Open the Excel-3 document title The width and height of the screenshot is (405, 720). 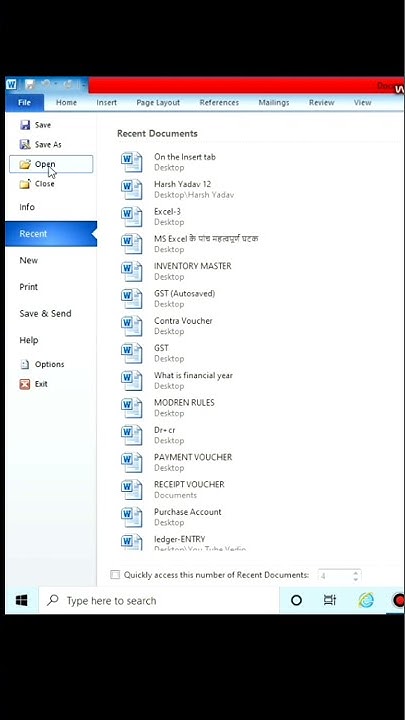click(167, 212)
